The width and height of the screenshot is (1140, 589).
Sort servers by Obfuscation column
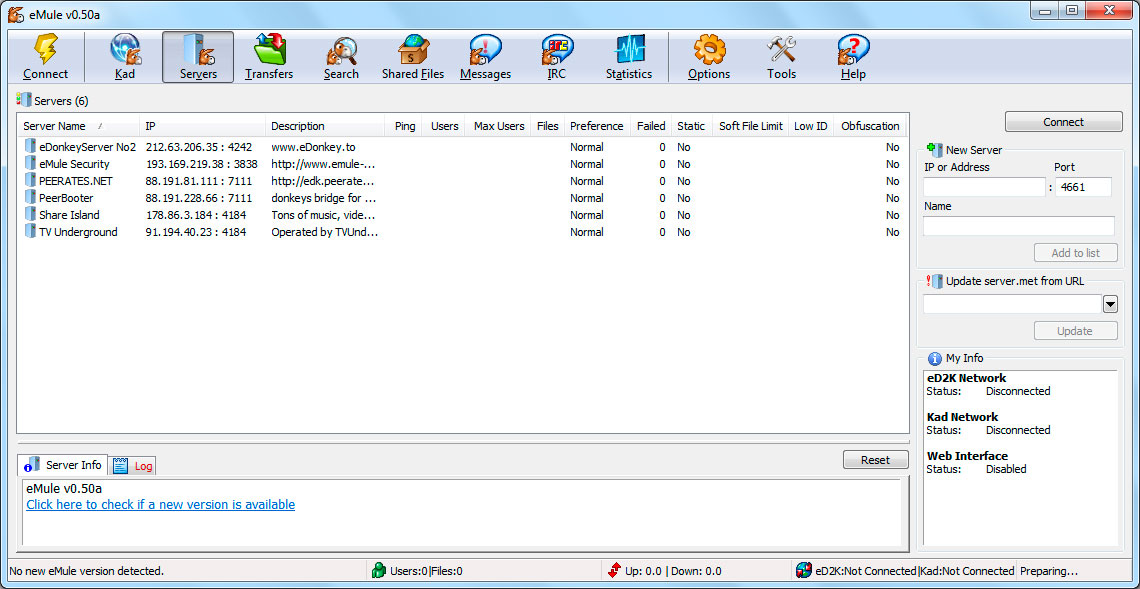pyautogui.click(x=870, y=126)
